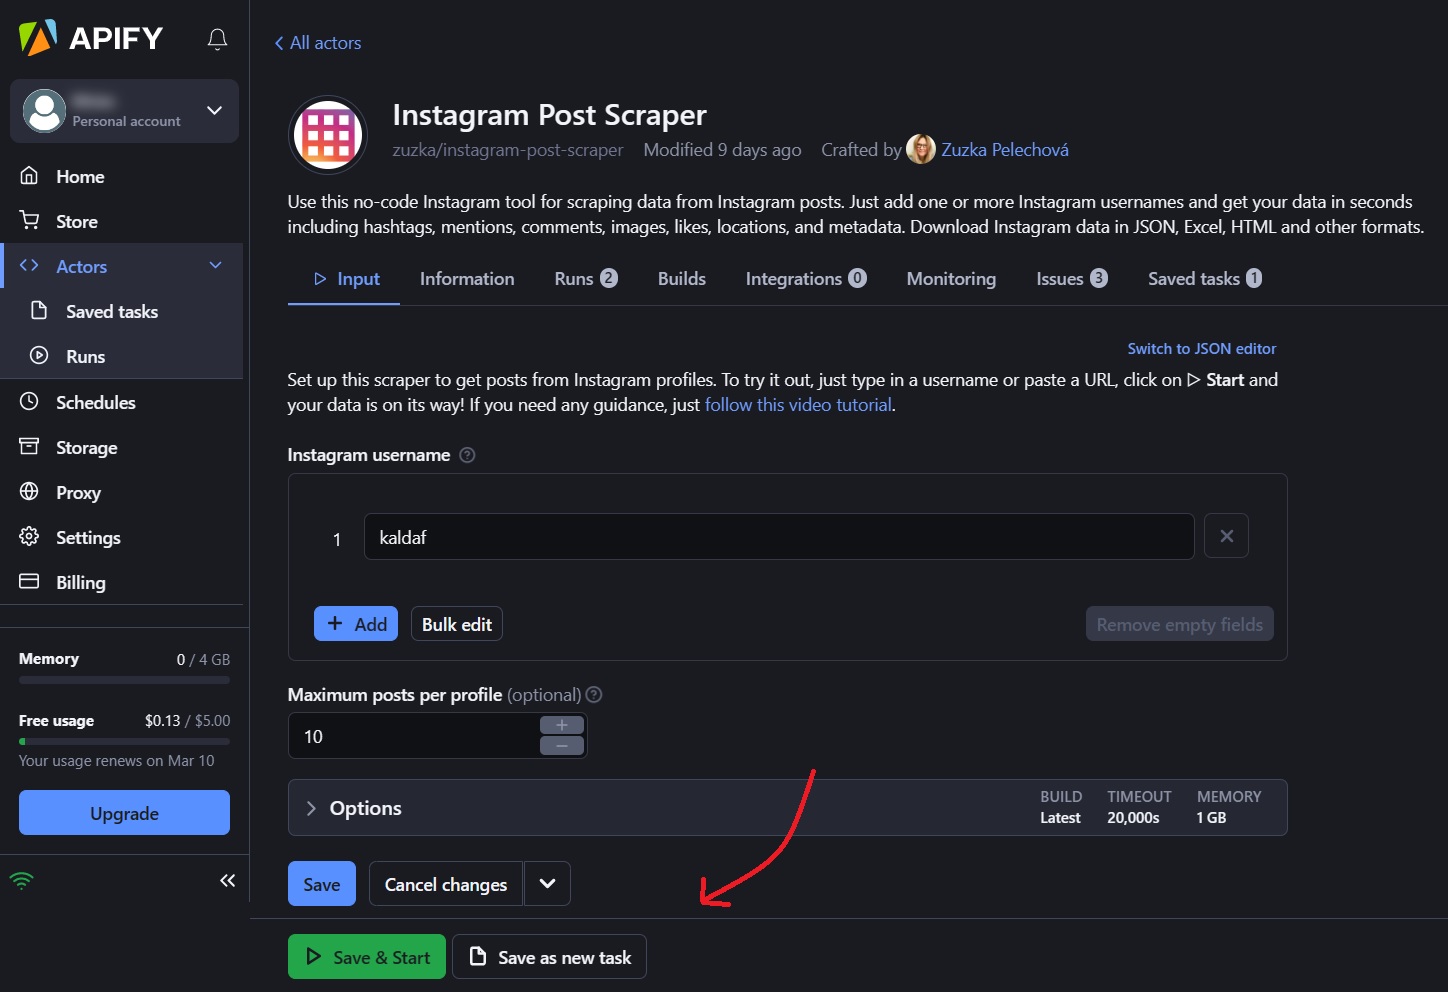The width and height of the screenshot is (1448, 992).
Task: Open the Instagram username help tooltip
Action: click(466, 455)
